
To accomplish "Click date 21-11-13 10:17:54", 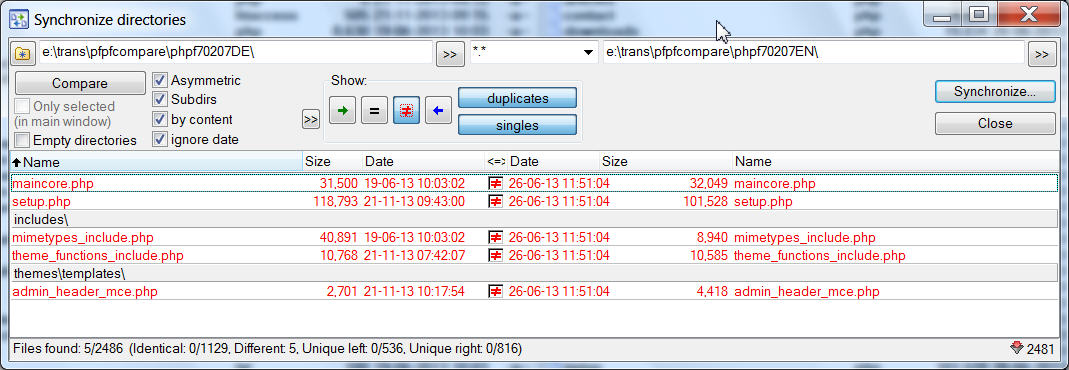I will pos(414,292).
